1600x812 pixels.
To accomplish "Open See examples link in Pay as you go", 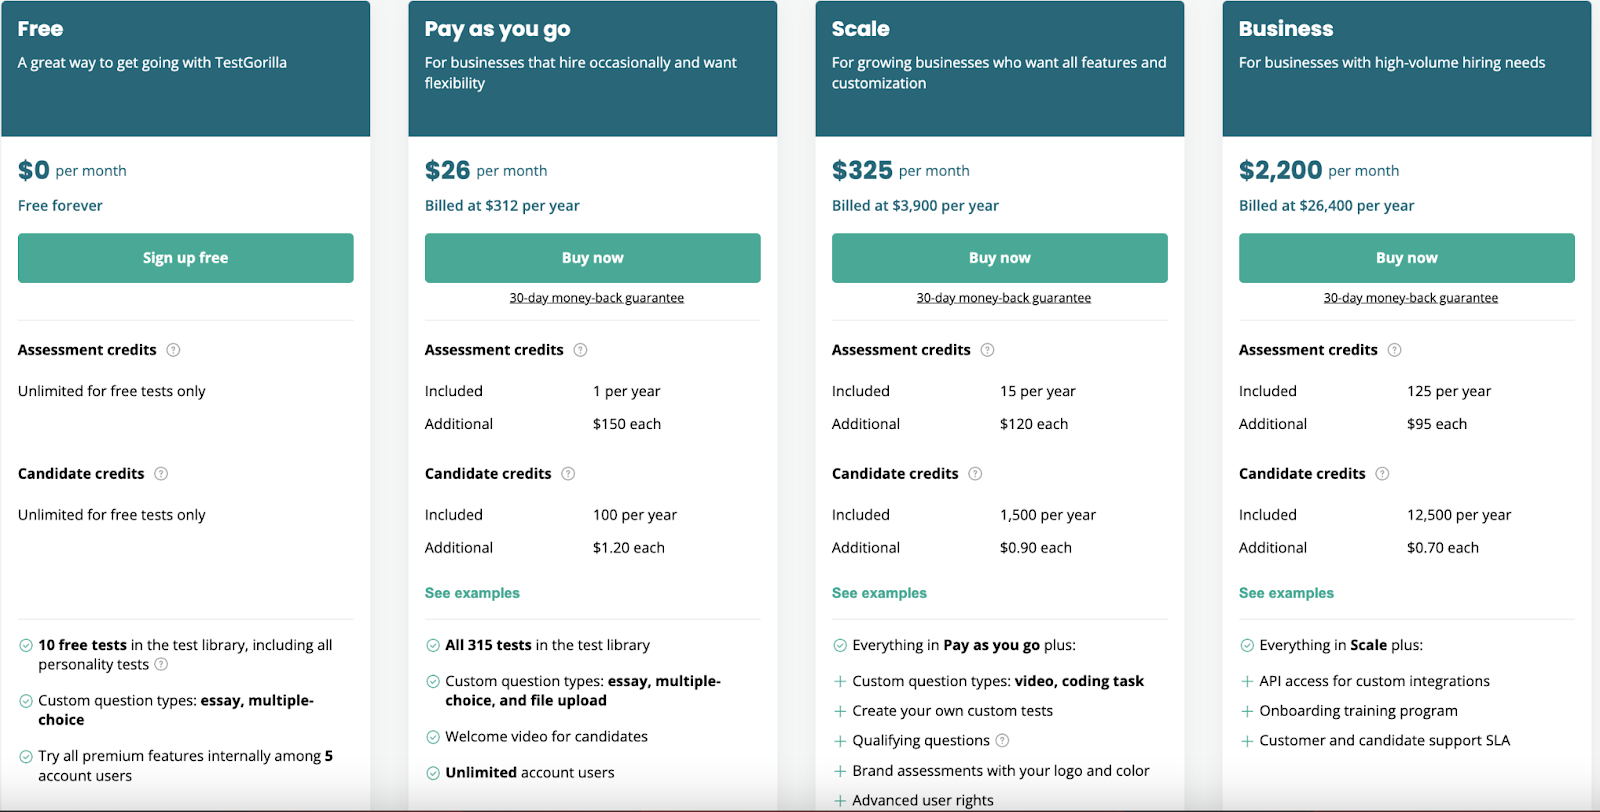I will 472,593.
